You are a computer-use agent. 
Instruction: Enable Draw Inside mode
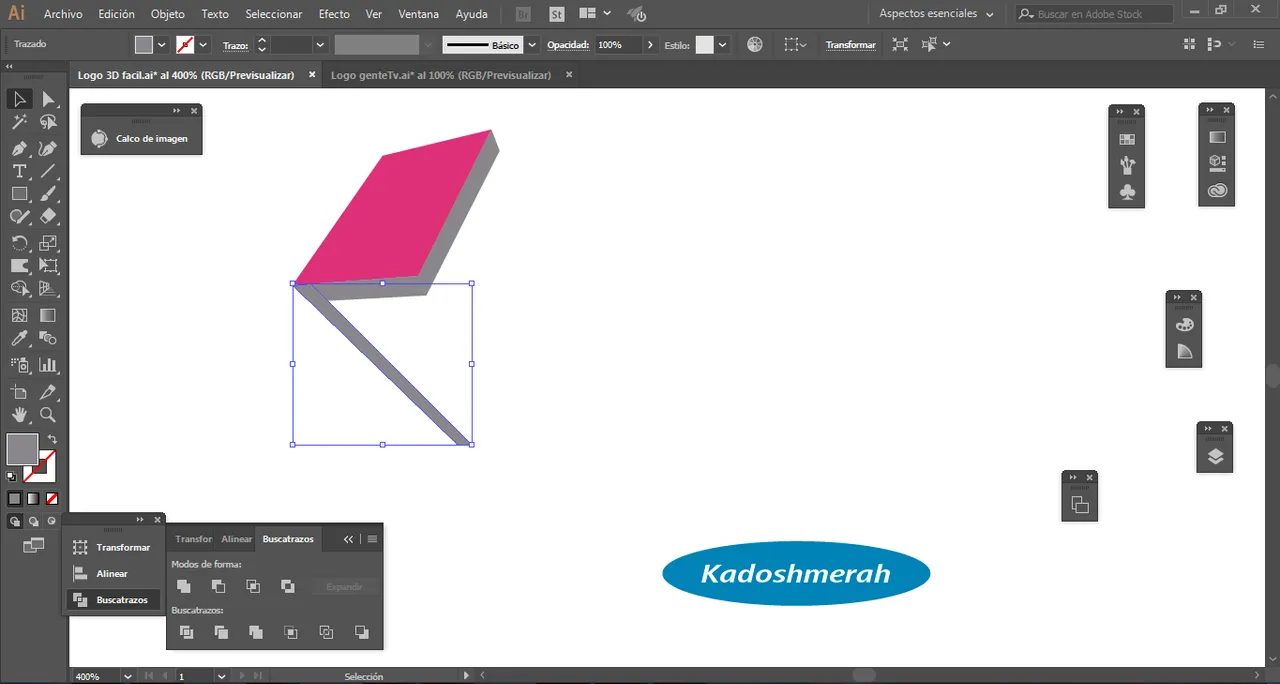(51, 521)
